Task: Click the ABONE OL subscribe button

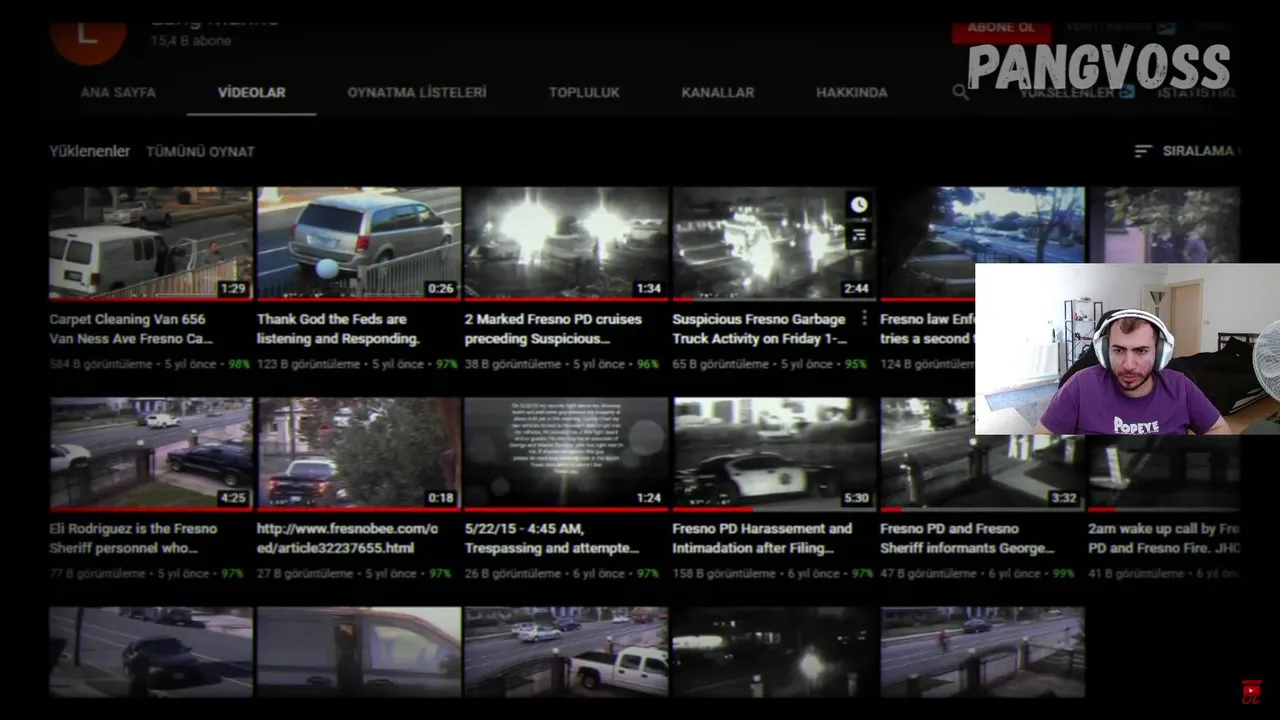Action: pos(1000,30)
